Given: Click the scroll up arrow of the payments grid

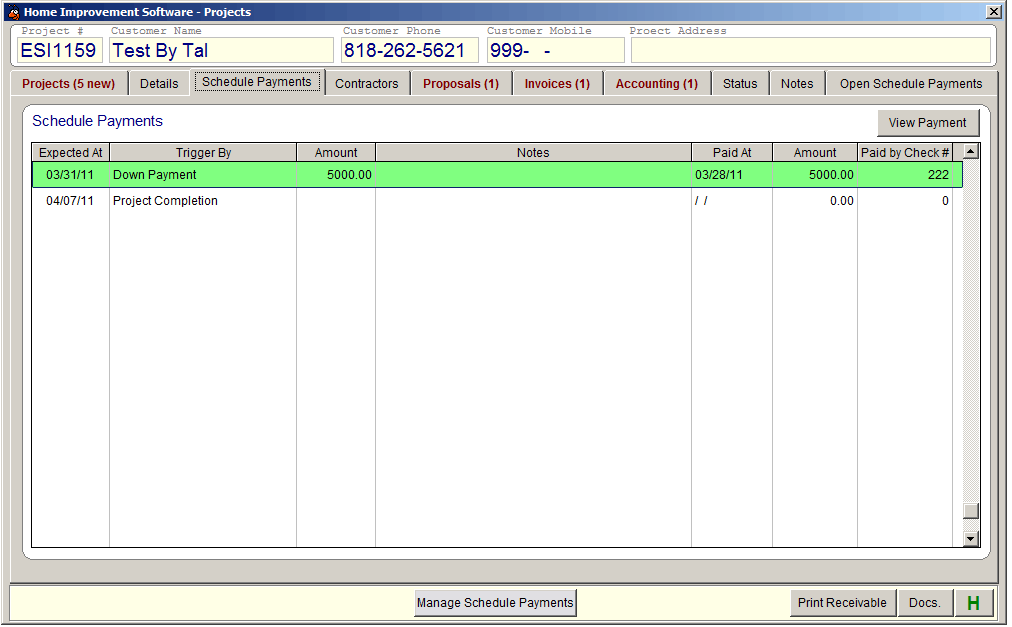Looking at the screenshot, I should [971, 152].
